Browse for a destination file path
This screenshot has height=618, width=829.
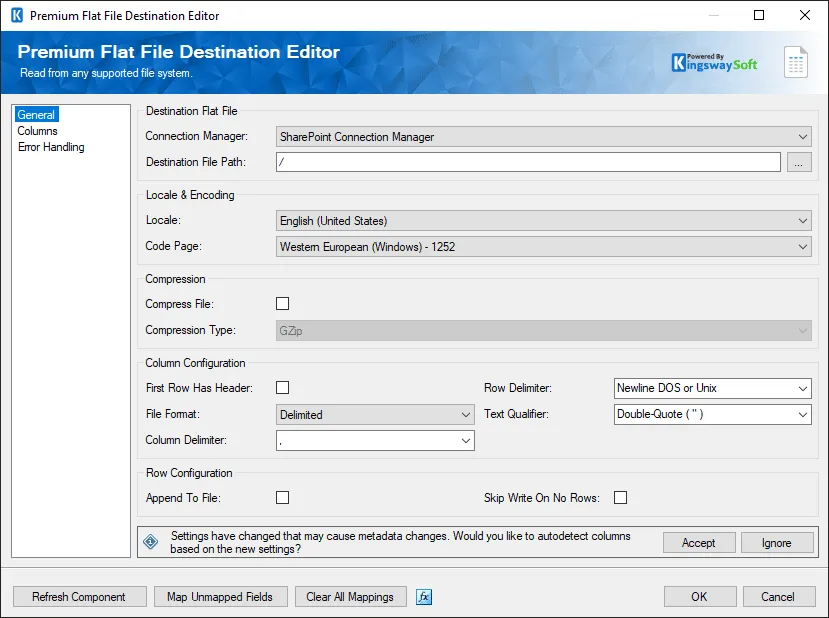point(799,161)
